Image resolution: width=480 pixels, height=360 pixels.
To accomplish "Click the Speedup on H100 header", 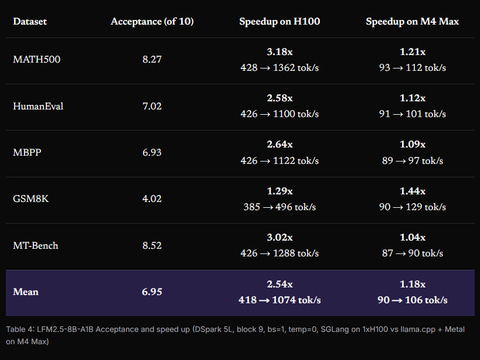I will 279,22.
